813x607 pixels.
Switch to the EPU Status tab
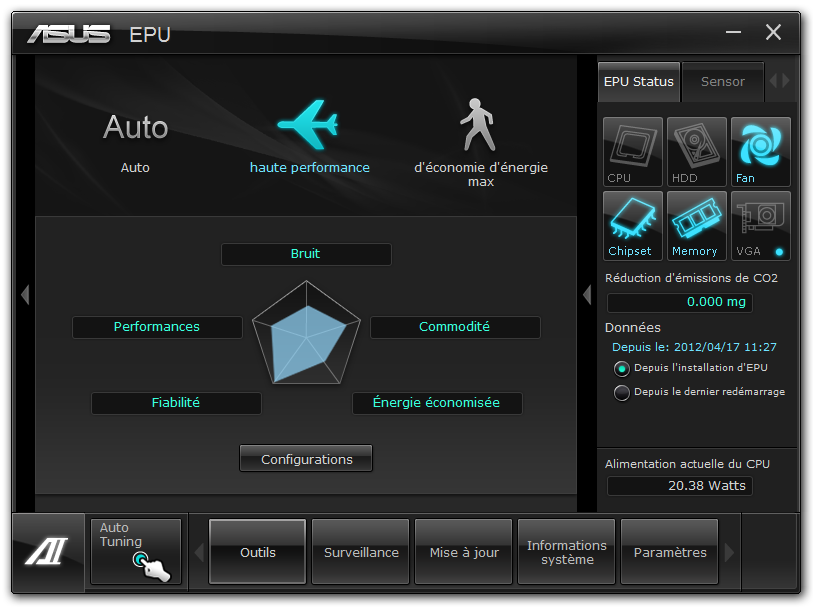click(x=639, y=82)
